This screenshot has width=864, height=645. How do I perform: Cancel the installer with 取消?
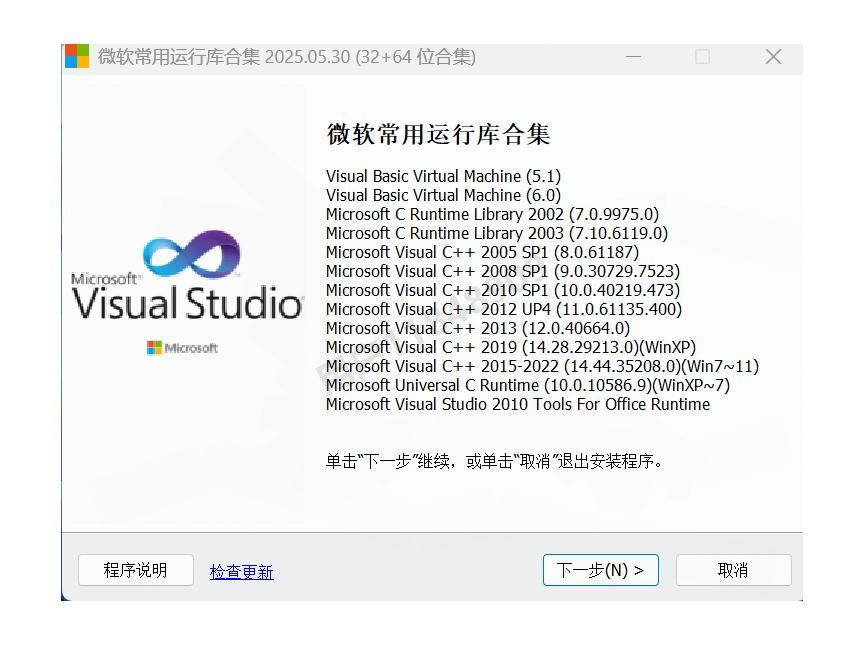click(733, 570)
